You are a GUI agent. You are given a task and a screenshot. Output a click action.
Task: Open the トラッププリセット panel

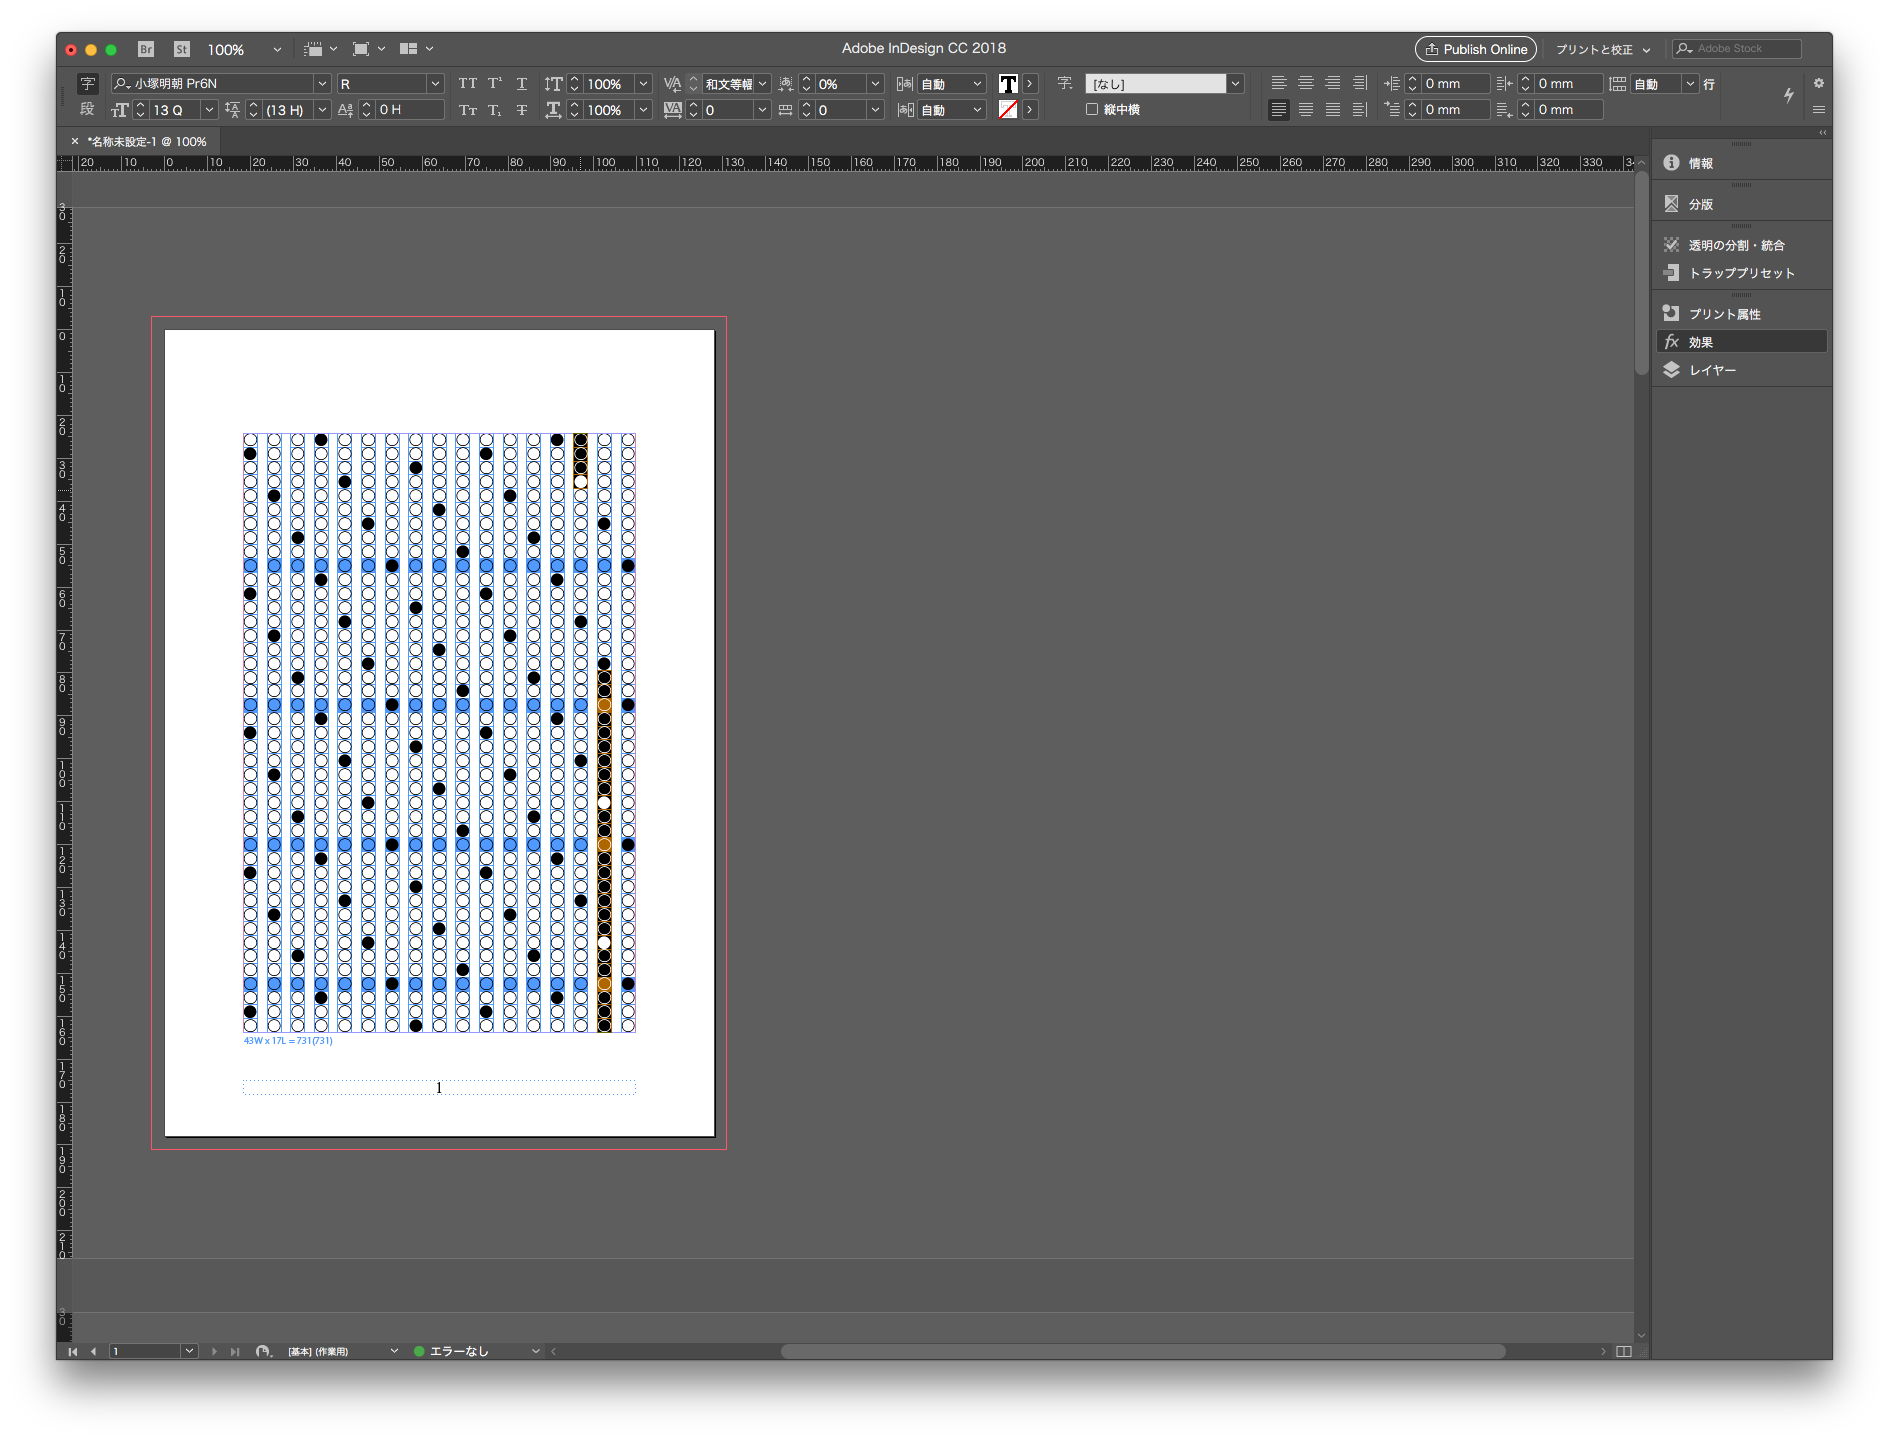coord(1741,273)
